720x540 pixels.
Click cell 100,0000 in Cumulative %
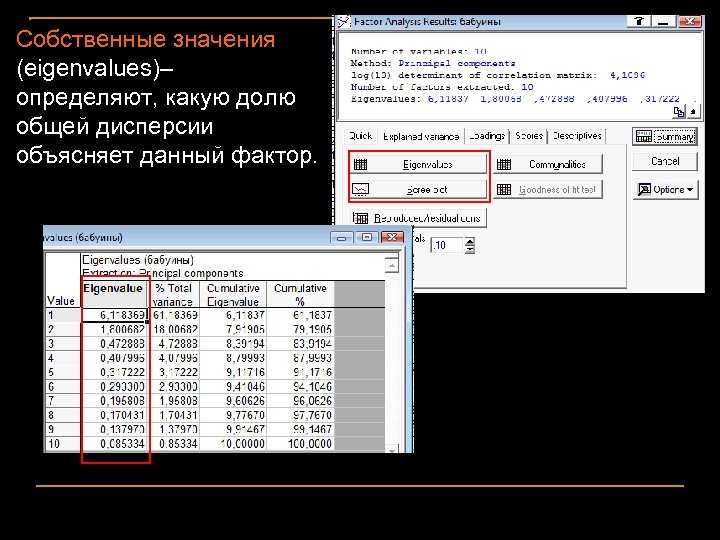click(300, 444)
